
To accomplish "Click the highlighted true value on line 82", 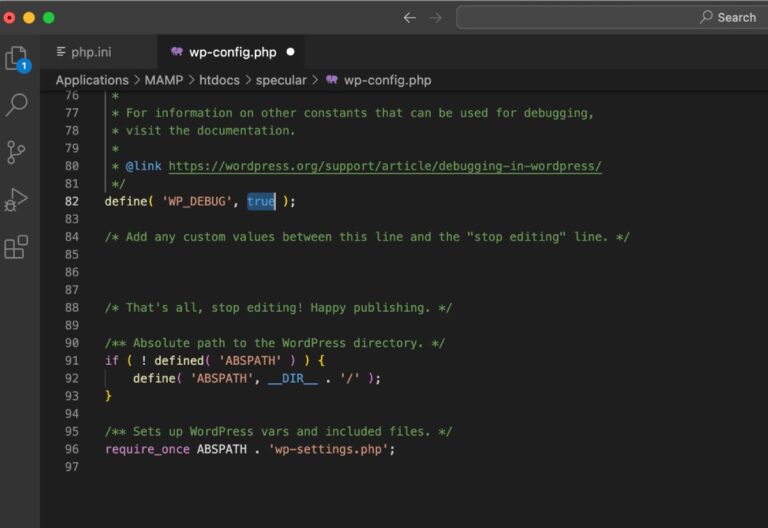I will point(261,201).
